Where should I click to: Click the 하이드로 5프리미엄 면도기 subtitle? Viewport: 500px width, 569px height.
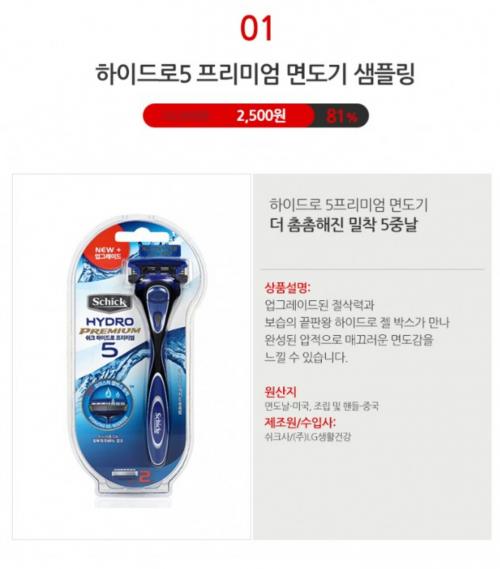click(349, 205)
